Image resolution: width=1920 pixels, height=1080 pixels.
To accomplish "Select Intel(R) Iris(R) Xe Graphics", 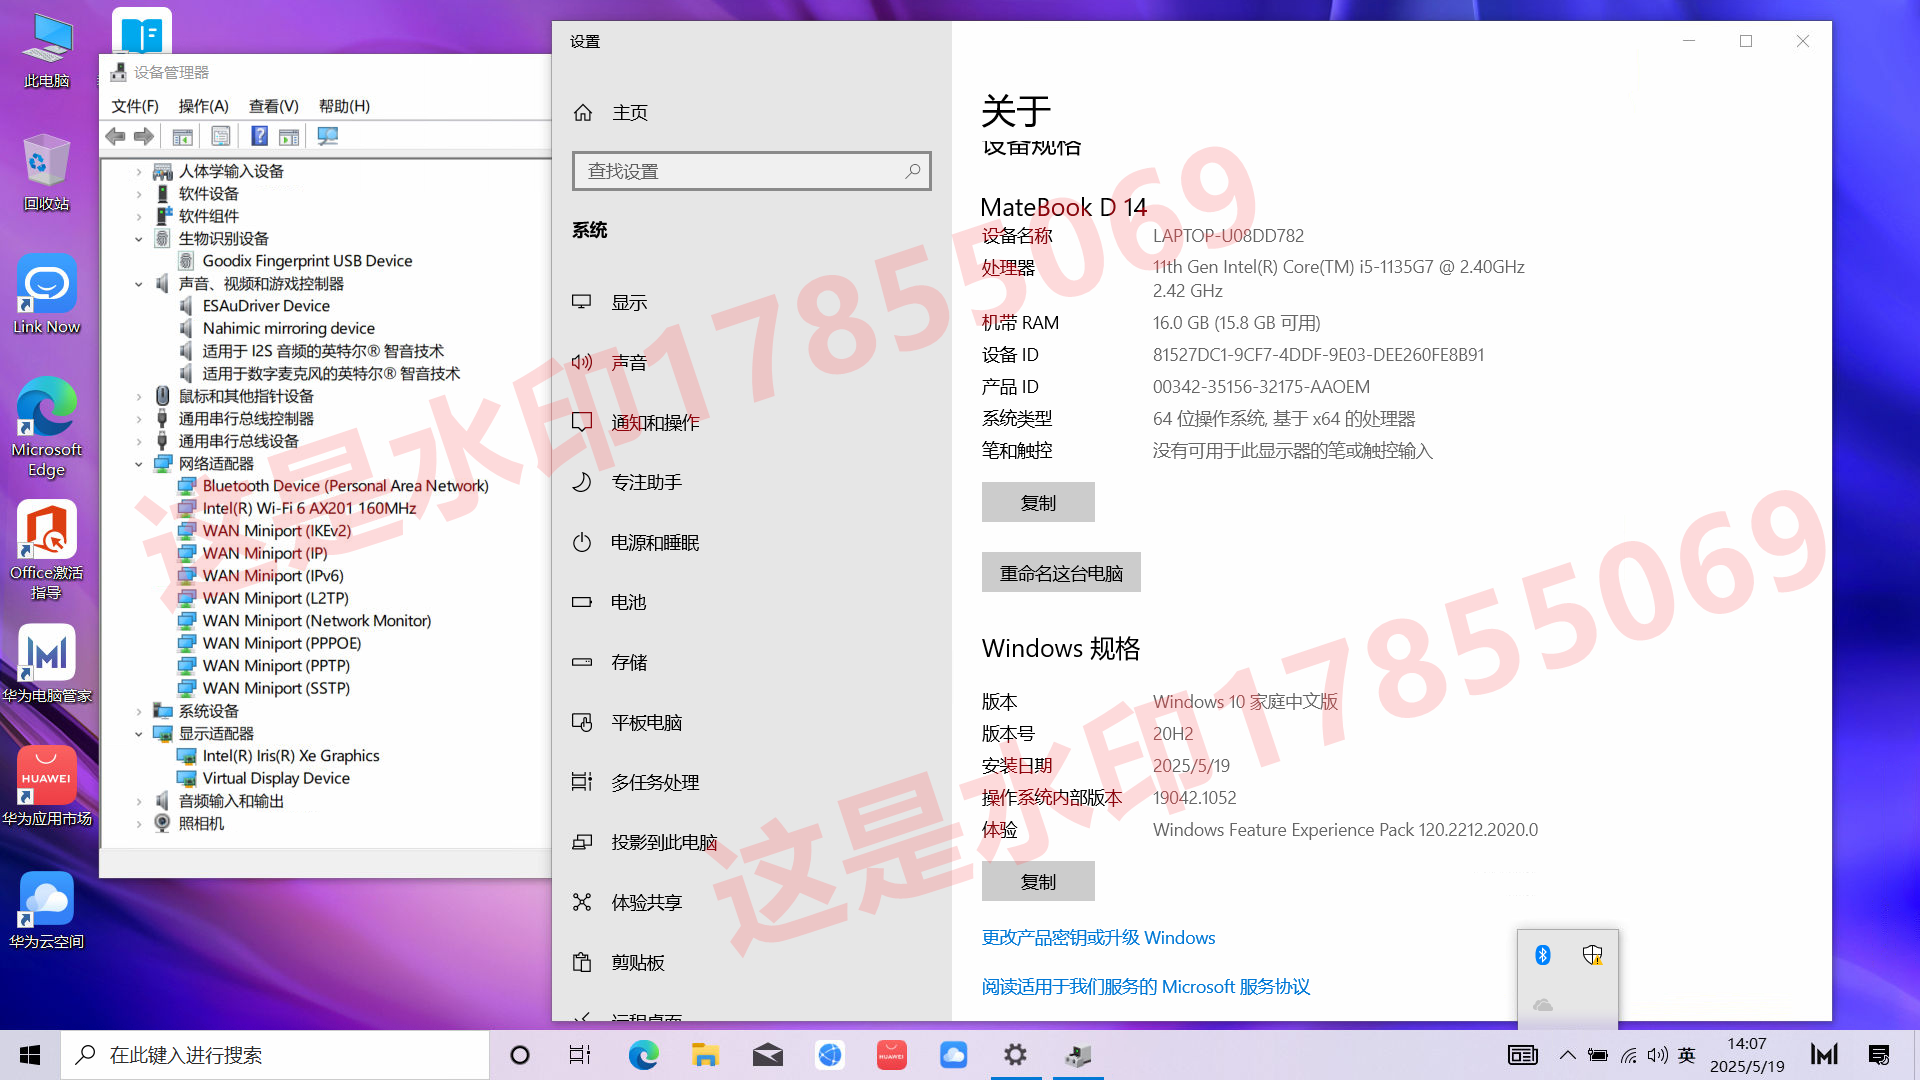I will click(x=291, y=756).
